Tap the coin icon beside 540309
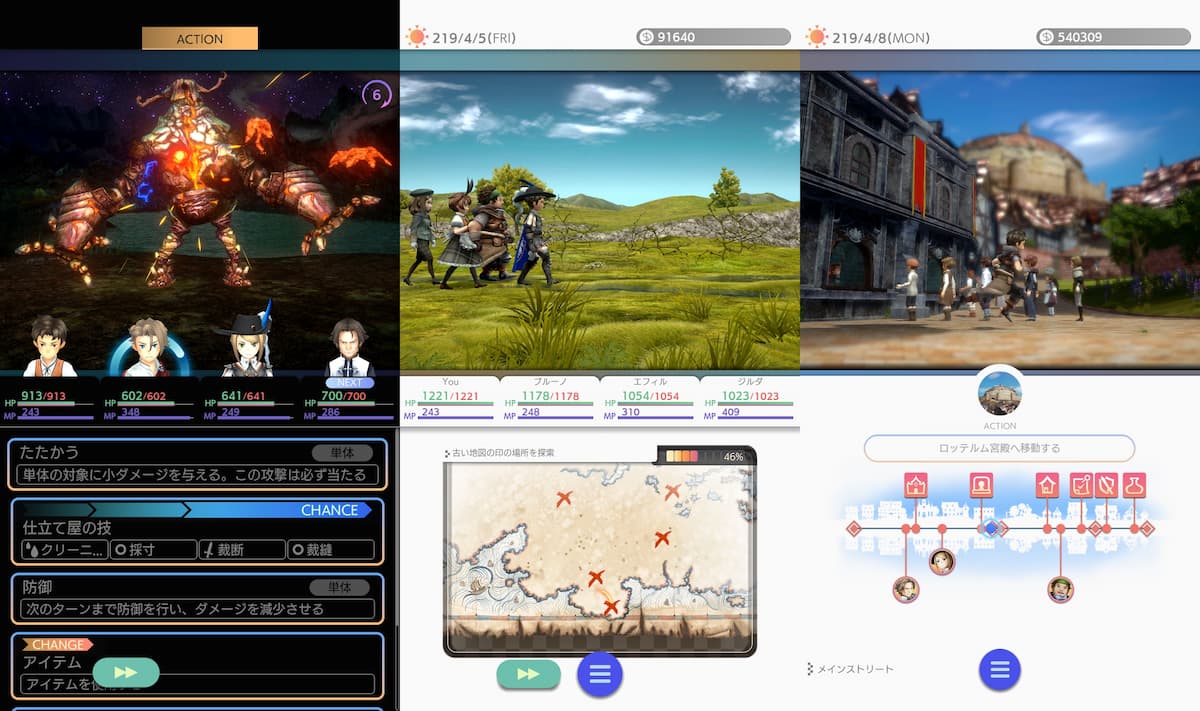The image size is (1200, 711). click(x=1046, y=37)
